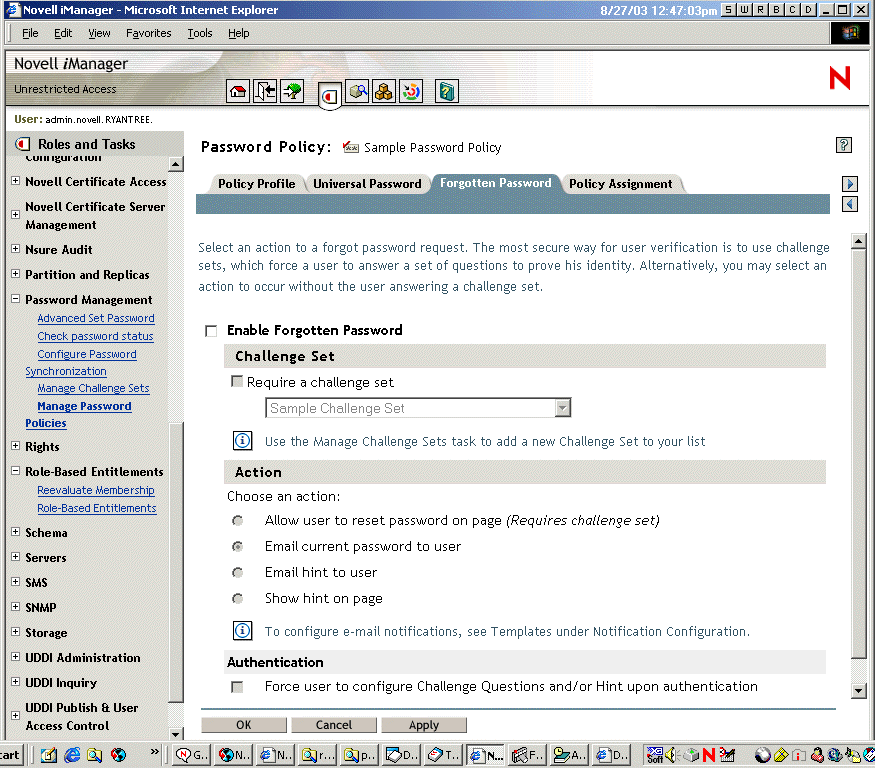
Task: Open the Sample Challenge Set dropdown
Action: pyautogui.click(x=562, y=407)
